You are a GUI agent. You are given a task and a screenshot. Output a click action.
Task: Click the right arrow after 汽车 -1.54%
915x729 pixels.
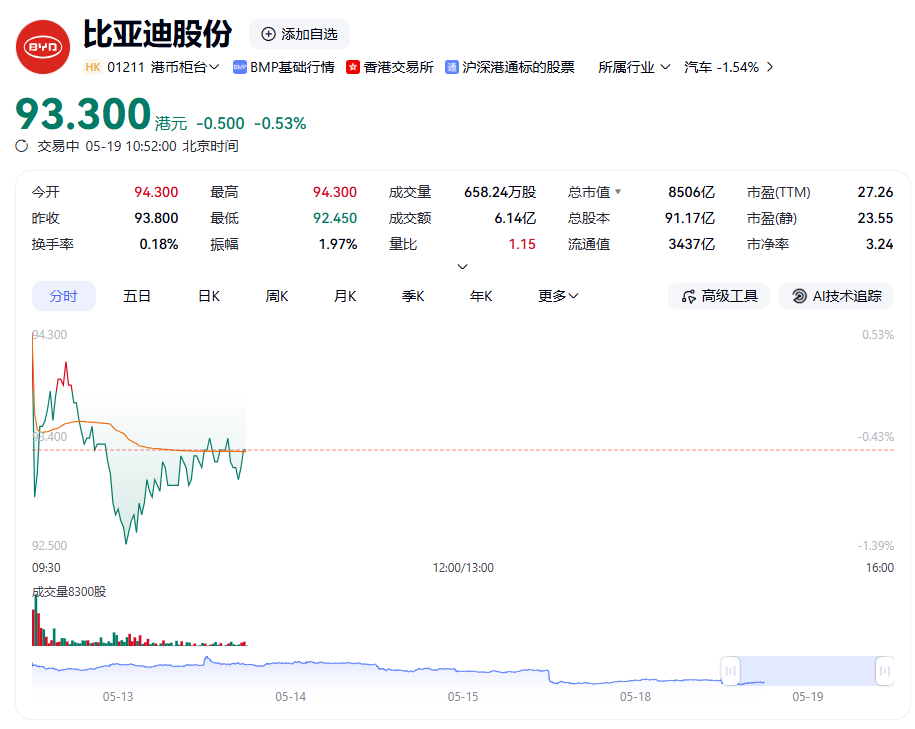(x=770, y=67)
